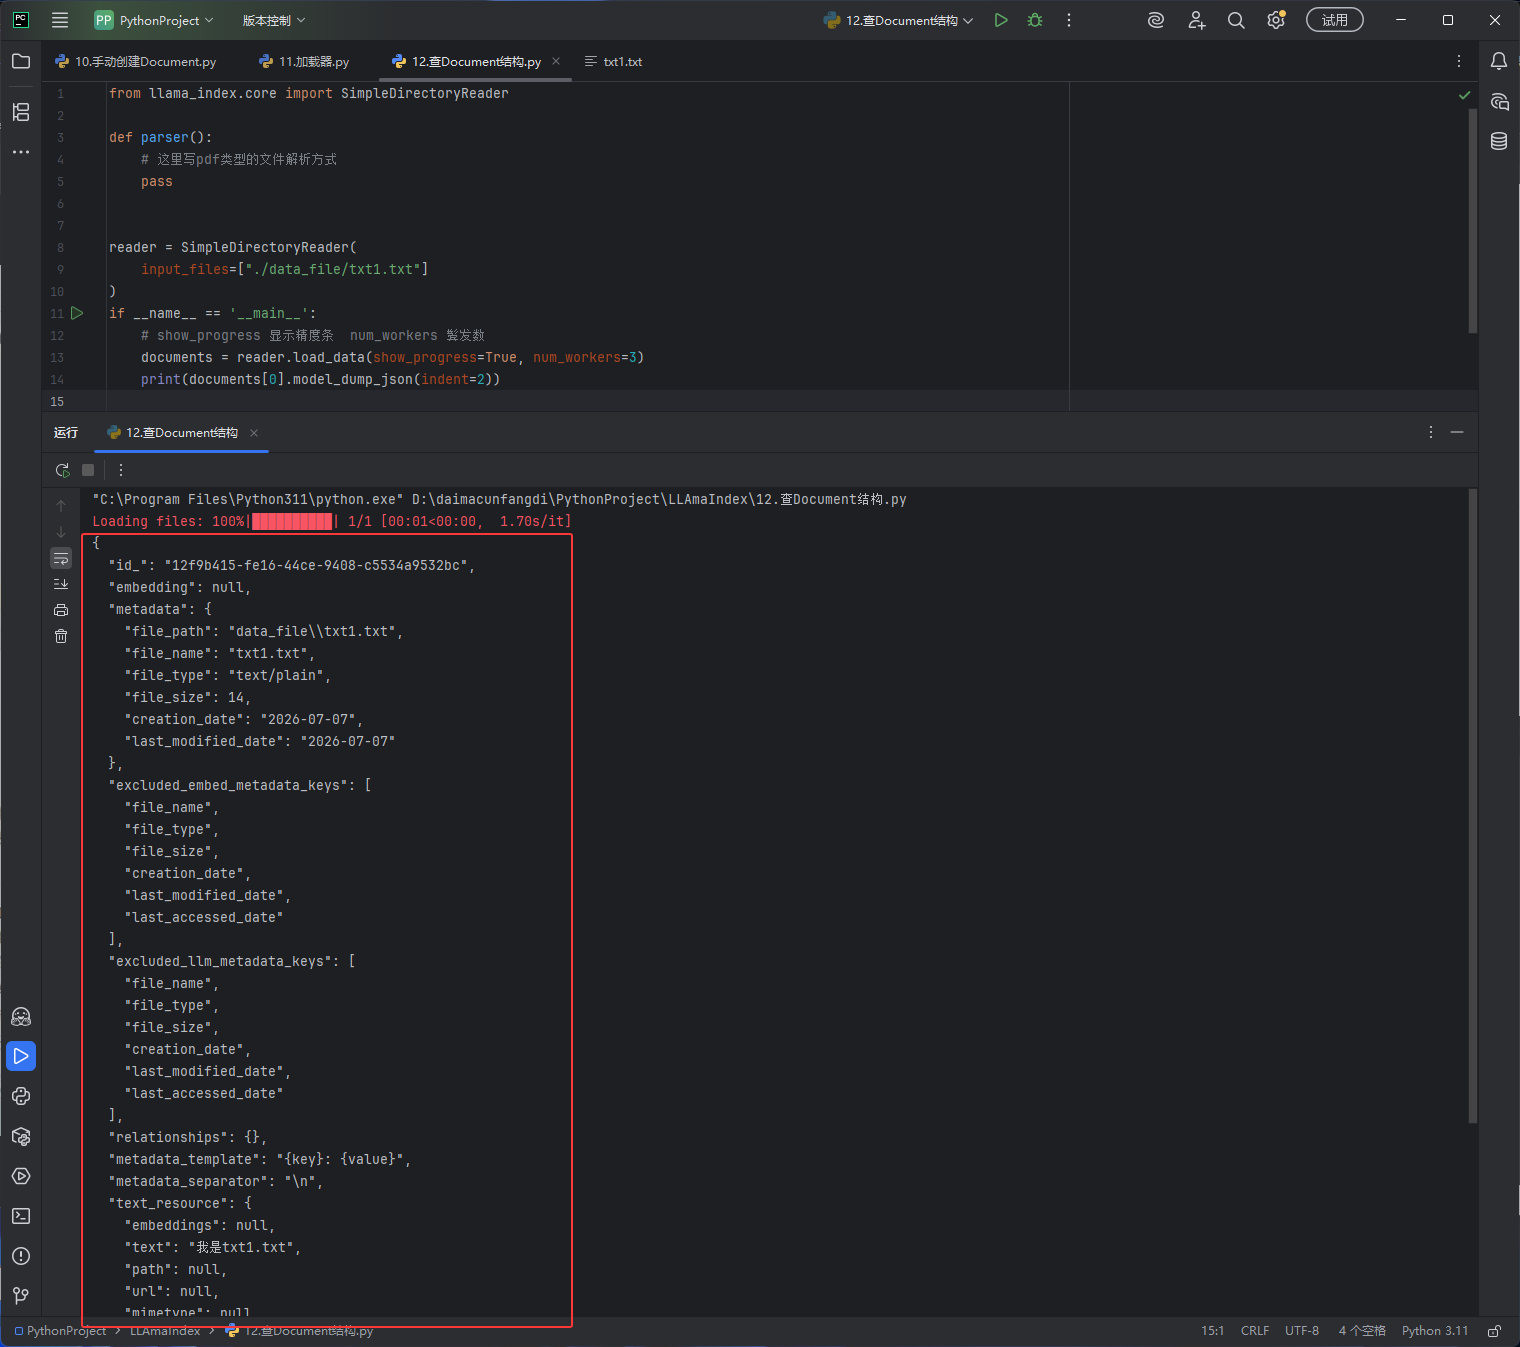
Task: Open Python Console tool window icon
Action: pos(21,1096)
